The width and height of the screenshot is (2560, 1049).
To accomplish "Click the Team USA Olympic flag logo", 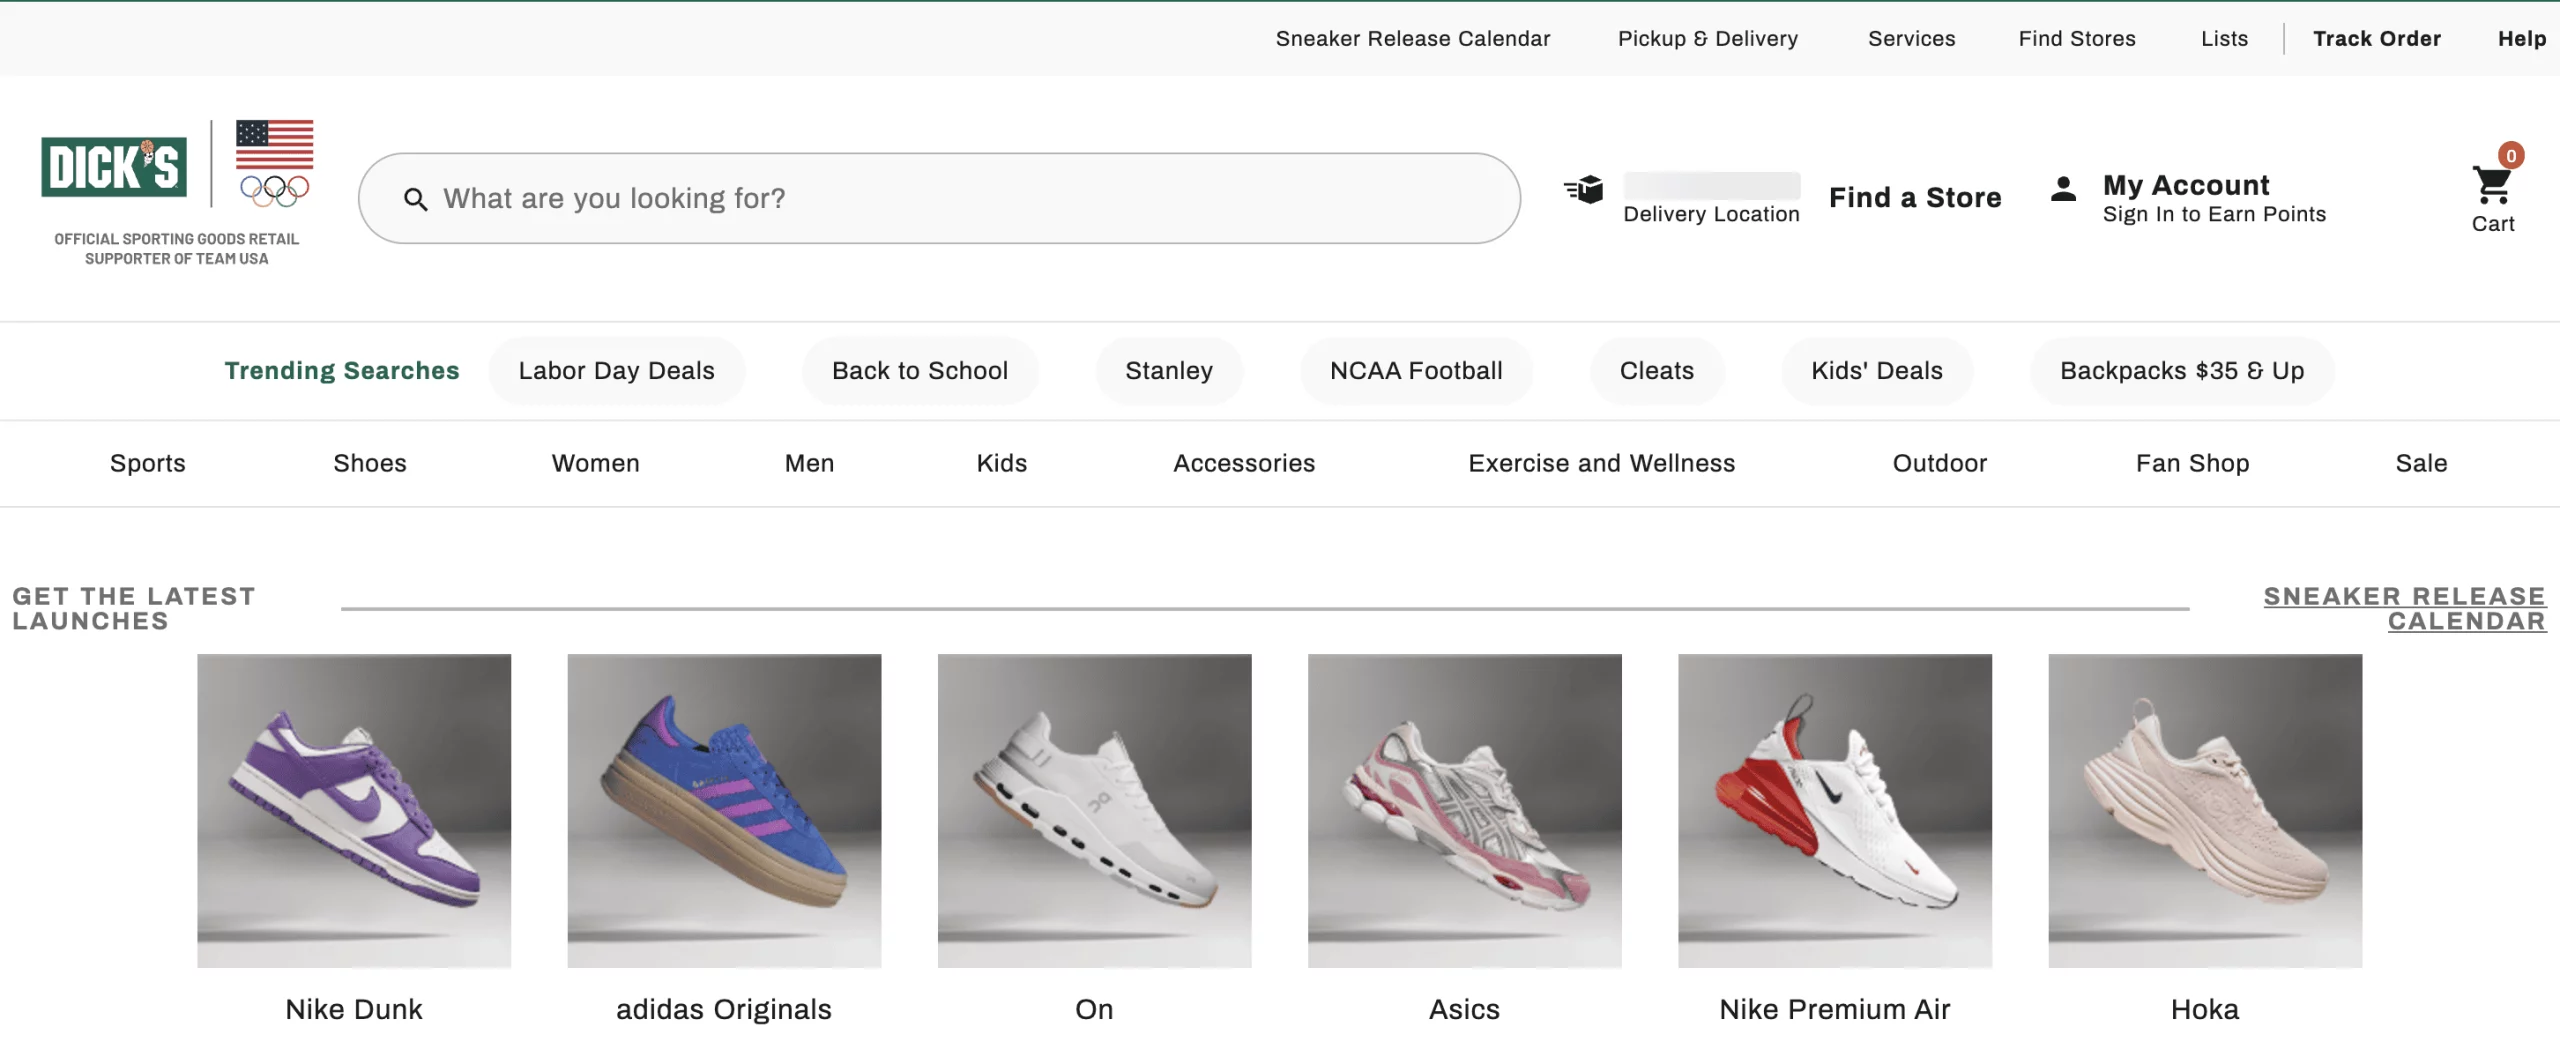I will click(x=274, y=163).
